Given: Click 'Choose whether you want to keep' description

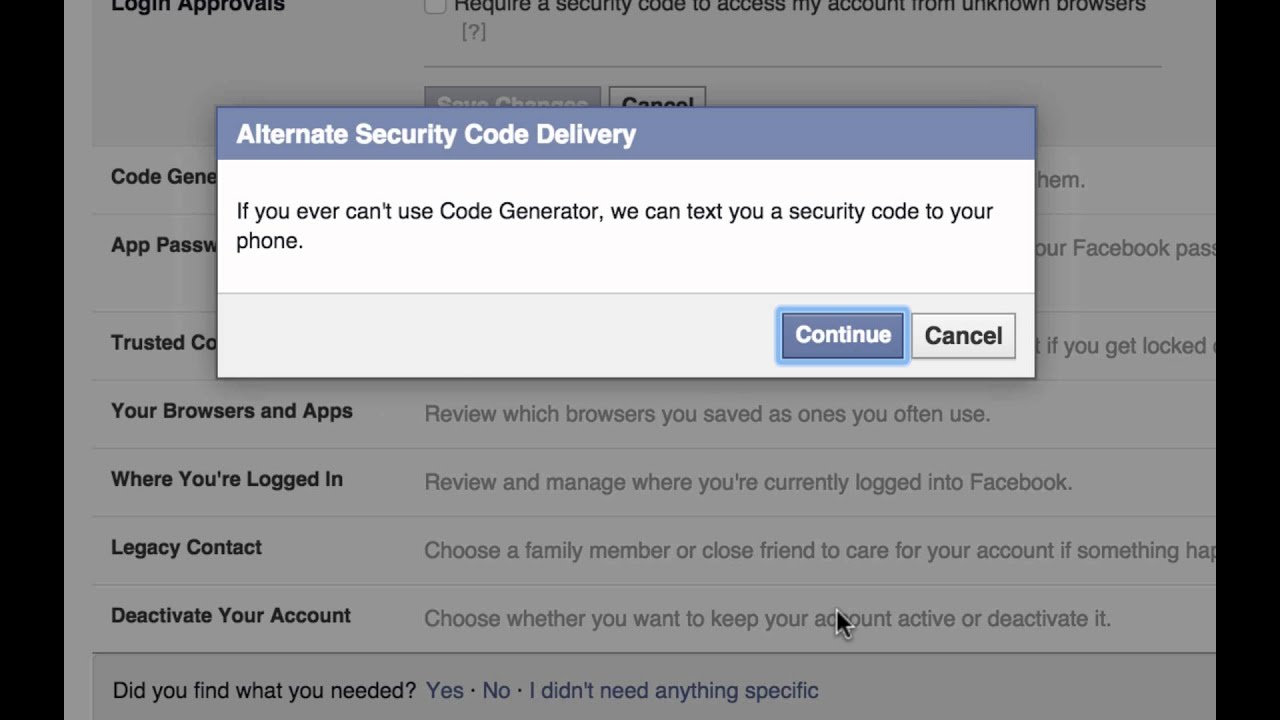Looking at the screenshot, I should point(767,618).
